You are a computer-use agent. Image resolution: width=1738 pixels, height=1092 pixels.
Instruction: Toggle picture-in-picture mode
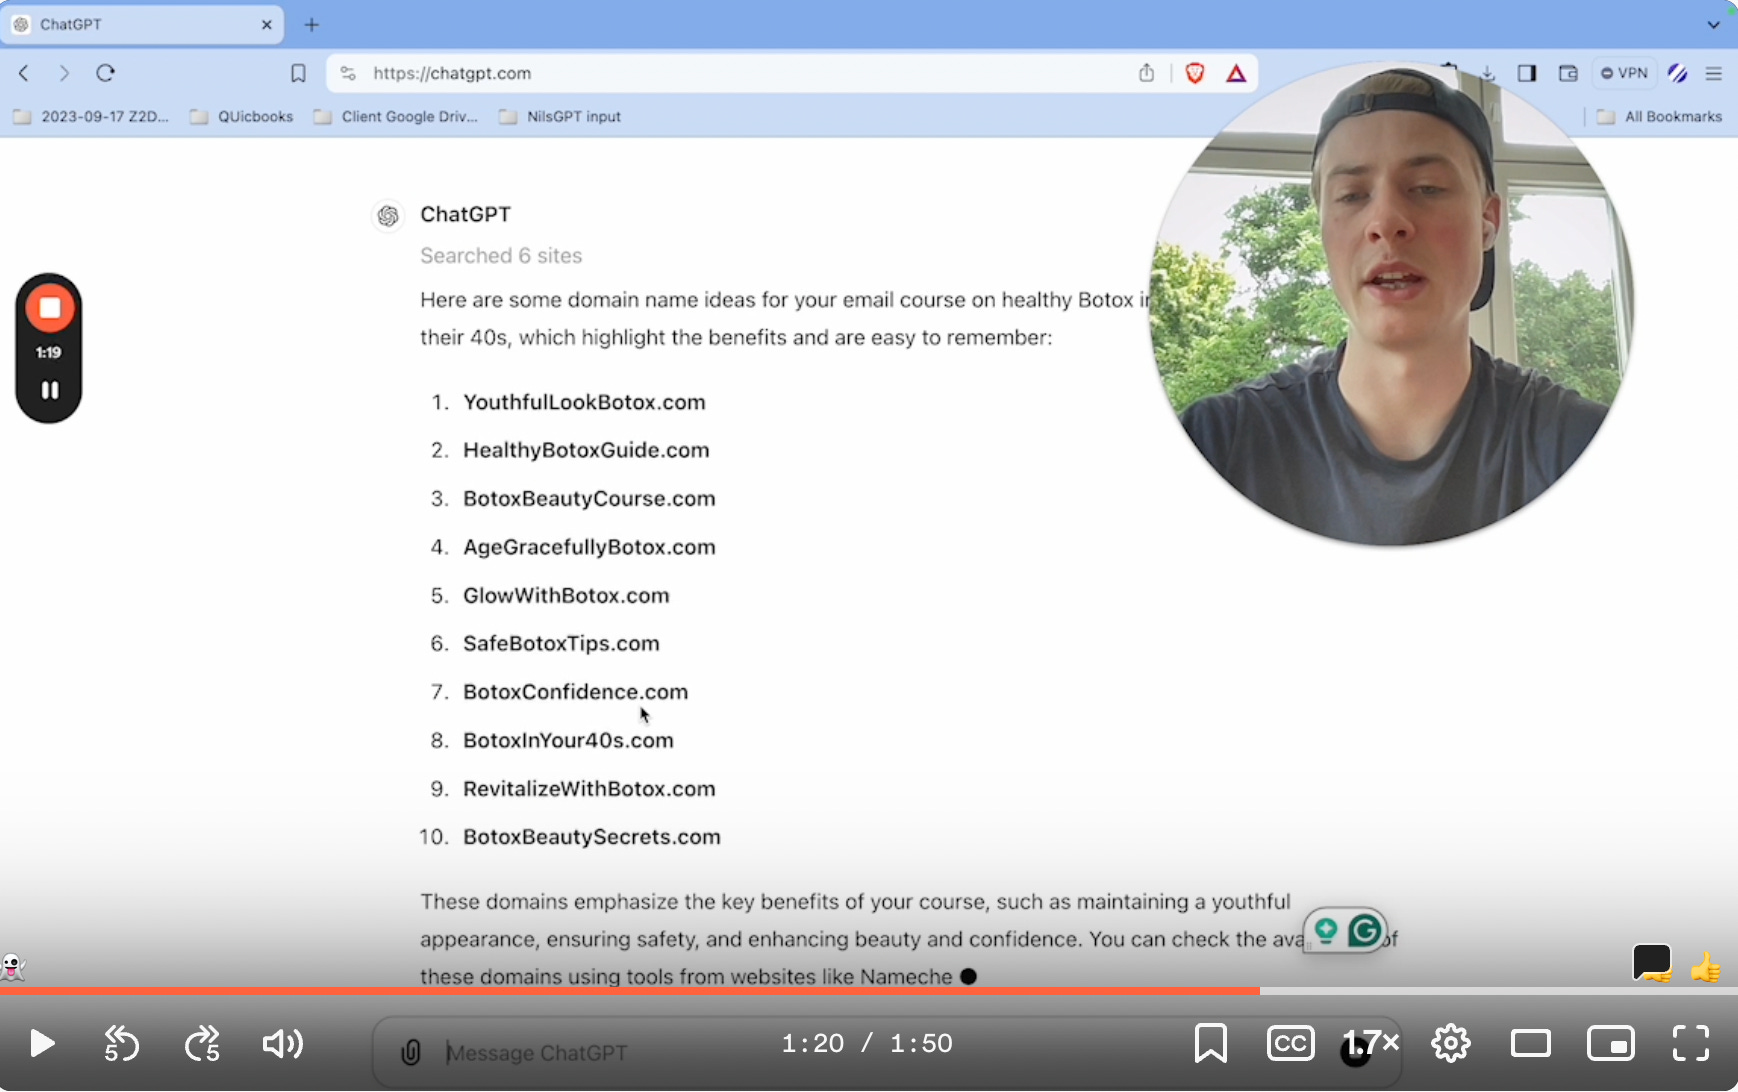1611,1043
